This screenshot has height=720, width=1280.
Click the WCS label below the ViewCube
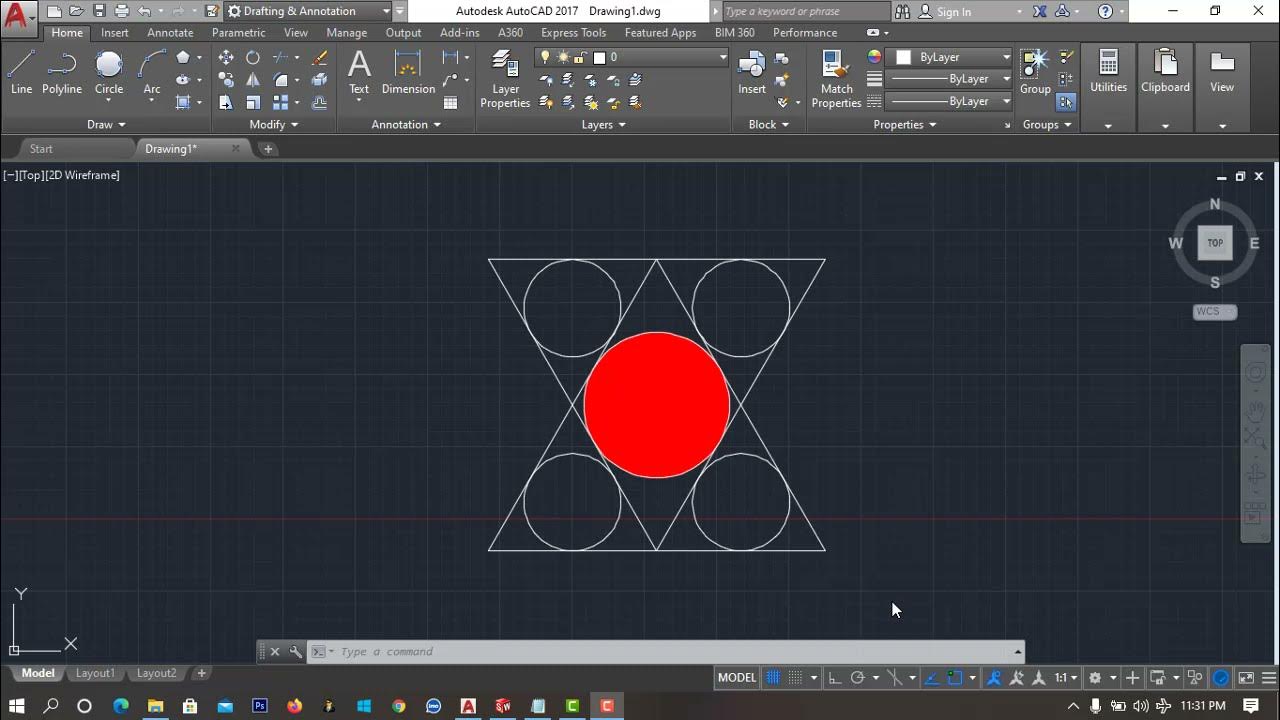point(1214,311)
